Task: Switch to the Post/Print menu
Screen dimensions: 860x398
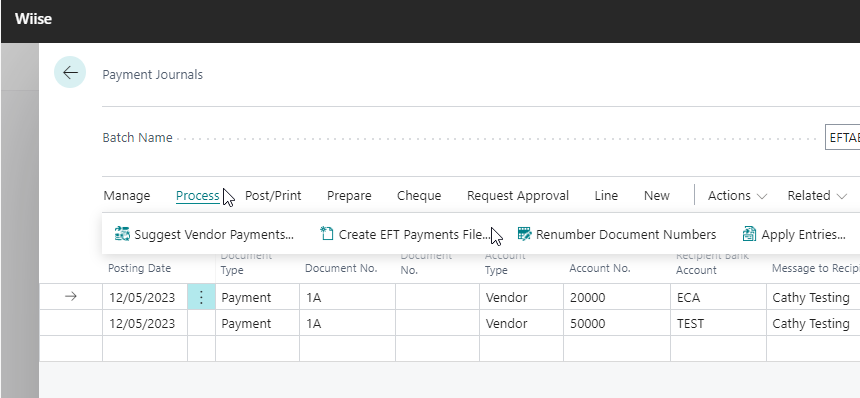Action: [x=273, y=196]
